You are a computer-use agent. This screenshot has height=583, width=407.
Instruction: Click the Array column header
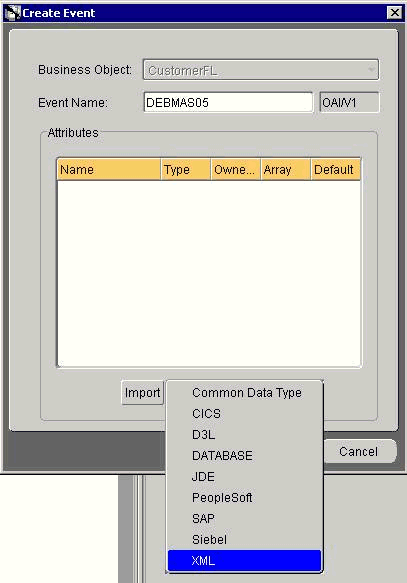click(x=286, y=170)
